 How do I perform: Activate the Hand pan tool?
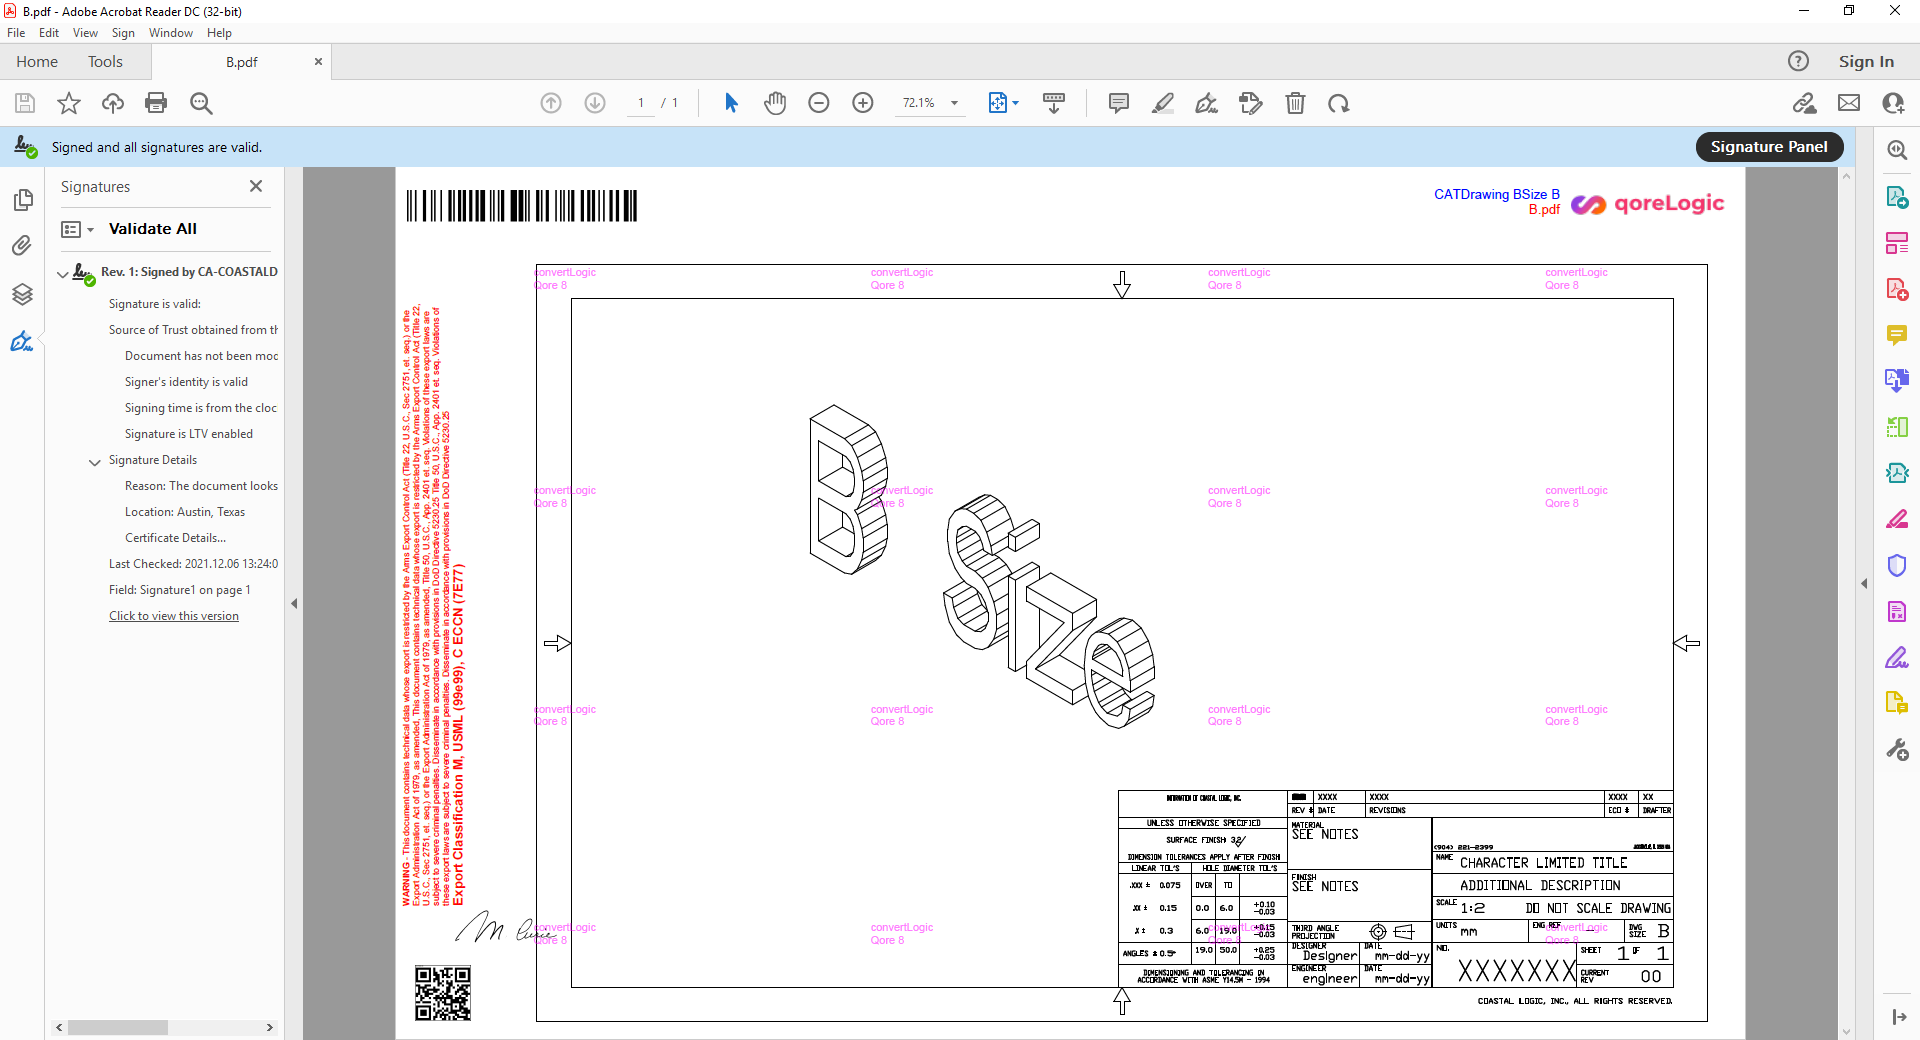click(x=775, y=103)
